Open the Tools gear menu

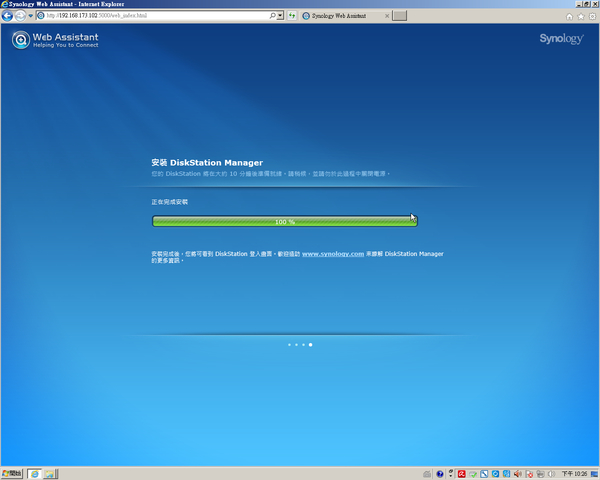click(x=592, y=16)
